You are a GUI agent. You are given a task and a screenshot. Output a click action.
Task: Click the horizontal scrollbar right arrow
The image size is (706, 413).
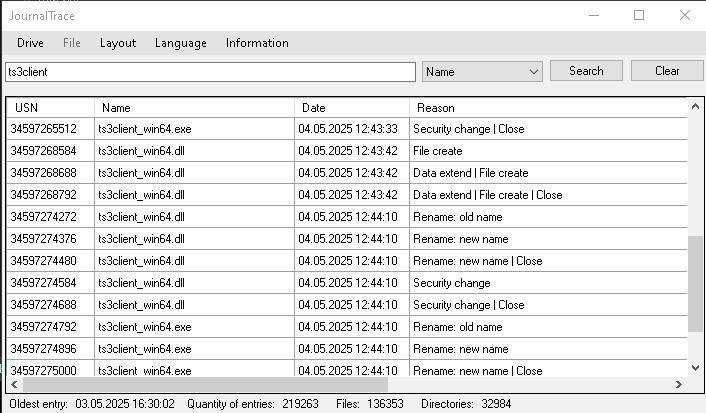pos(679,384)
